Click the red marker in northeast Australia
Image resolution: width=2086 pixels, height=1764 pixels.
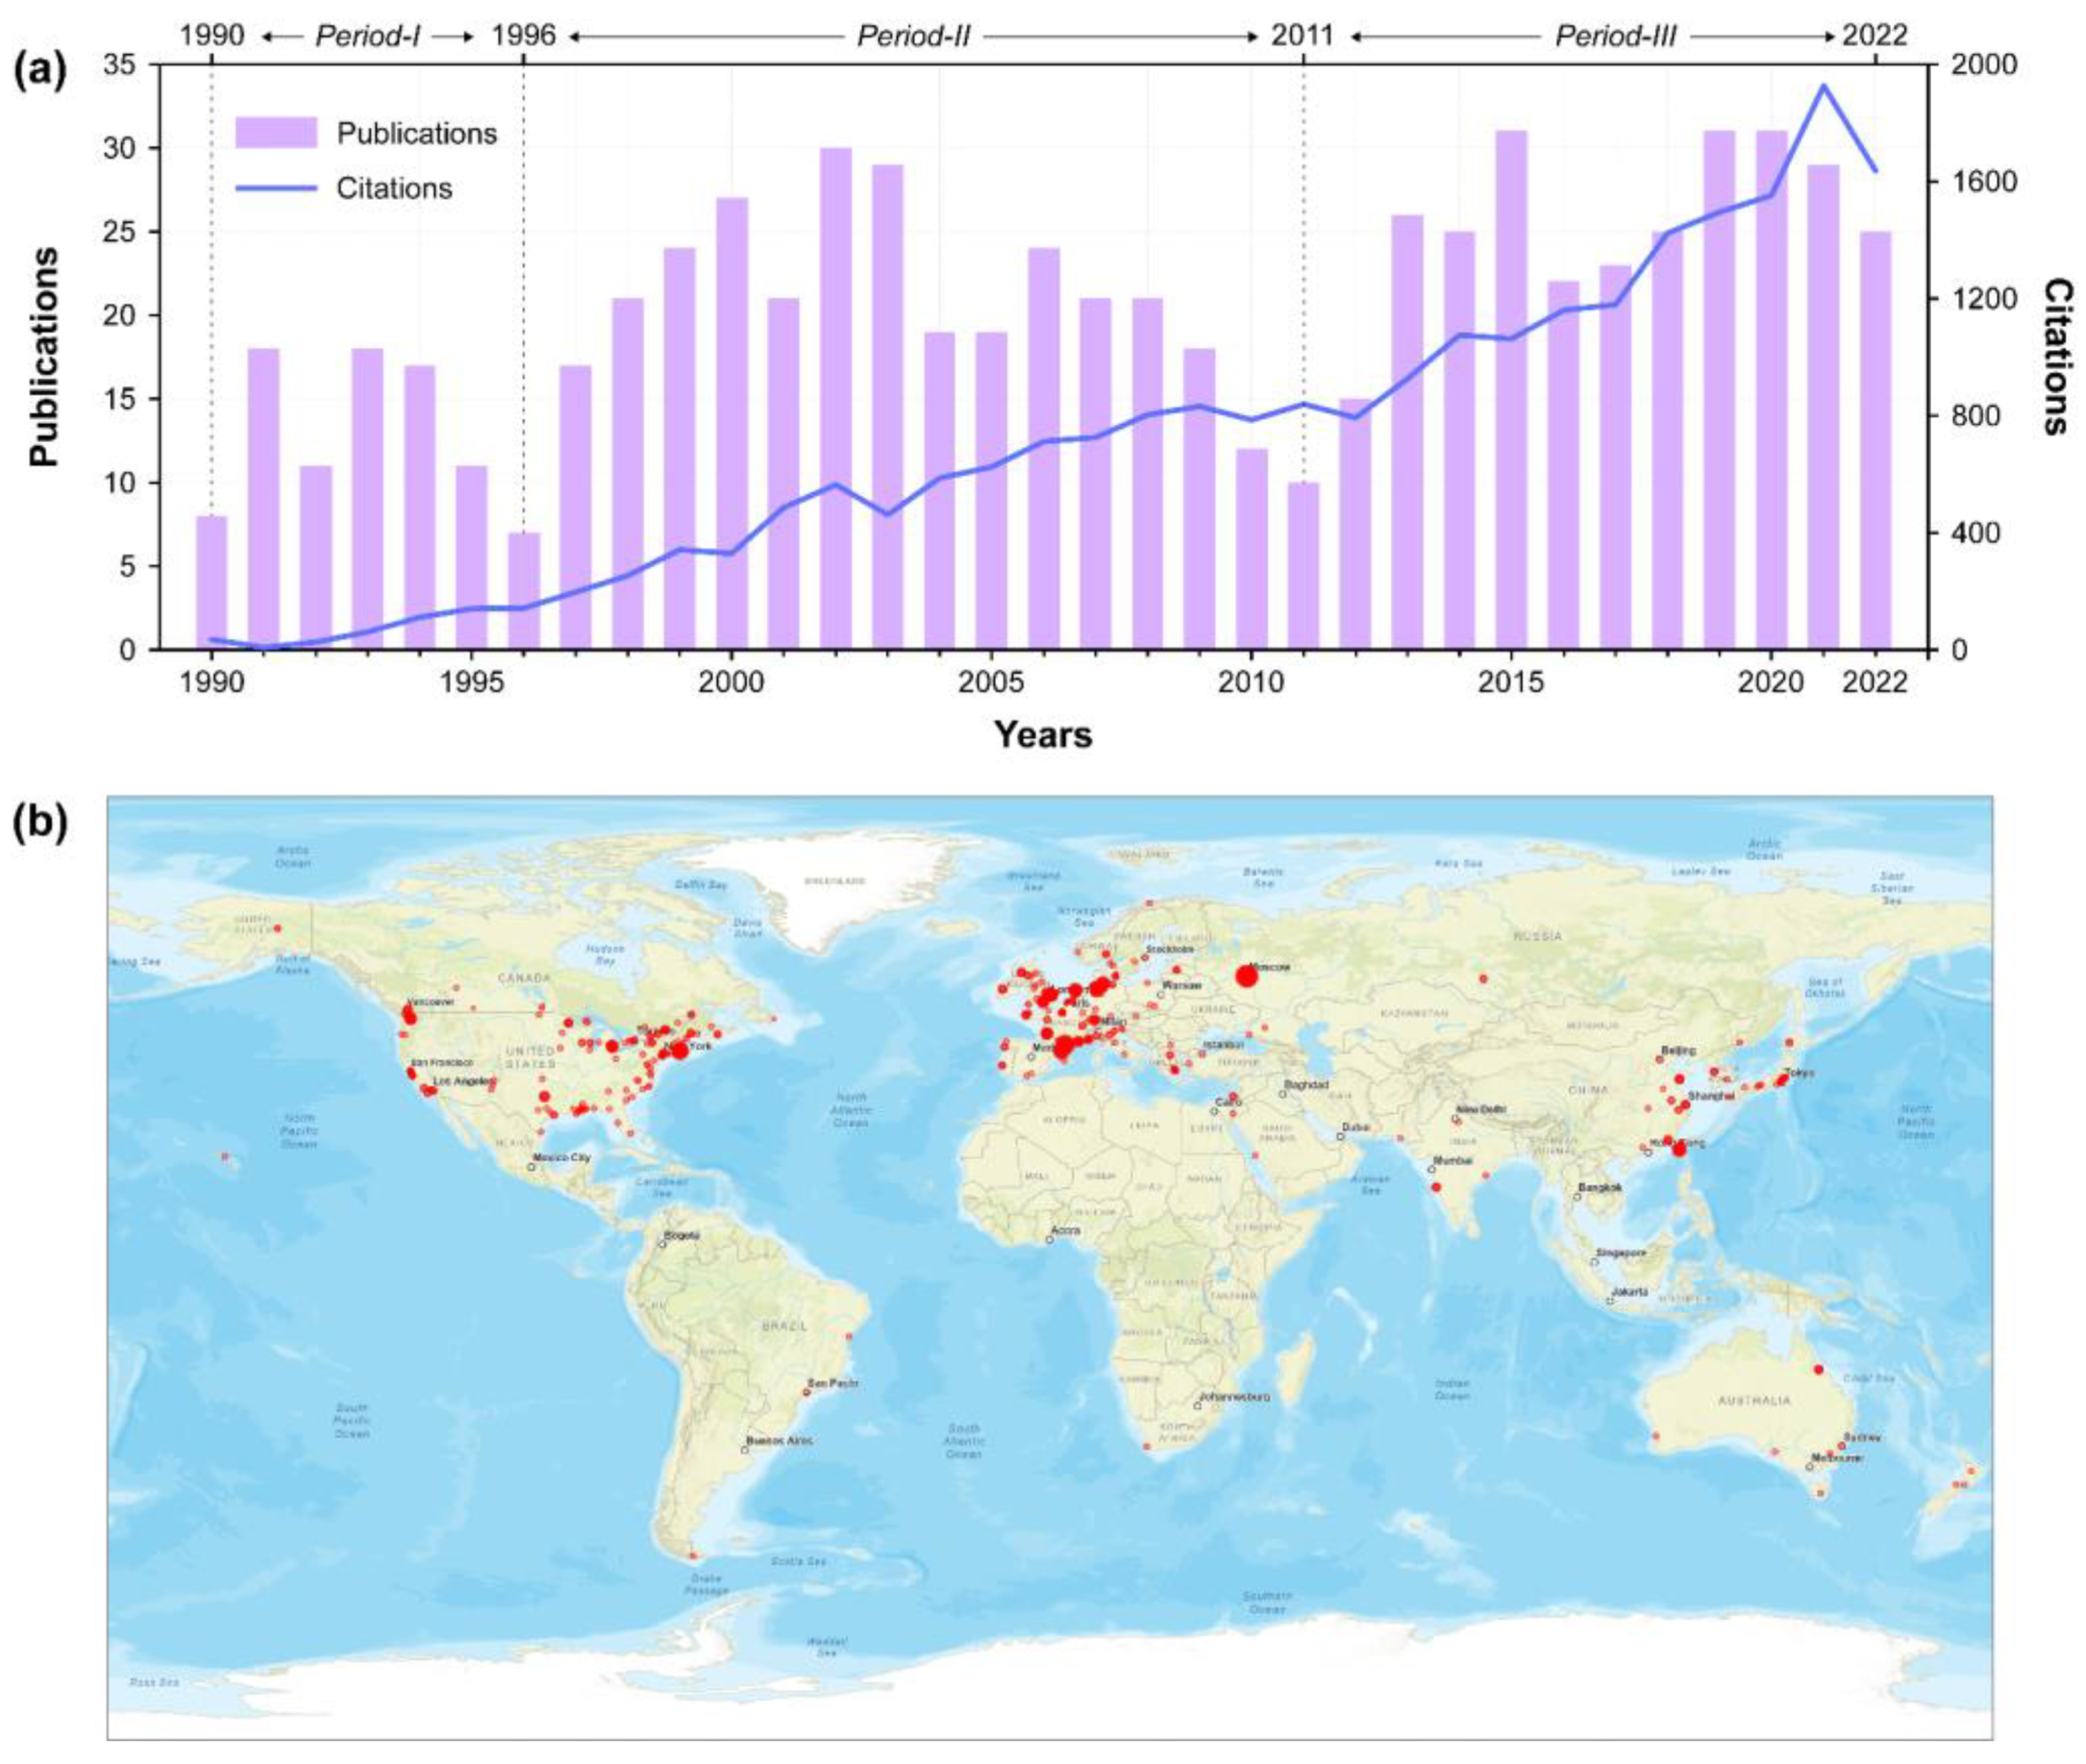[x=1818, y=1369]
